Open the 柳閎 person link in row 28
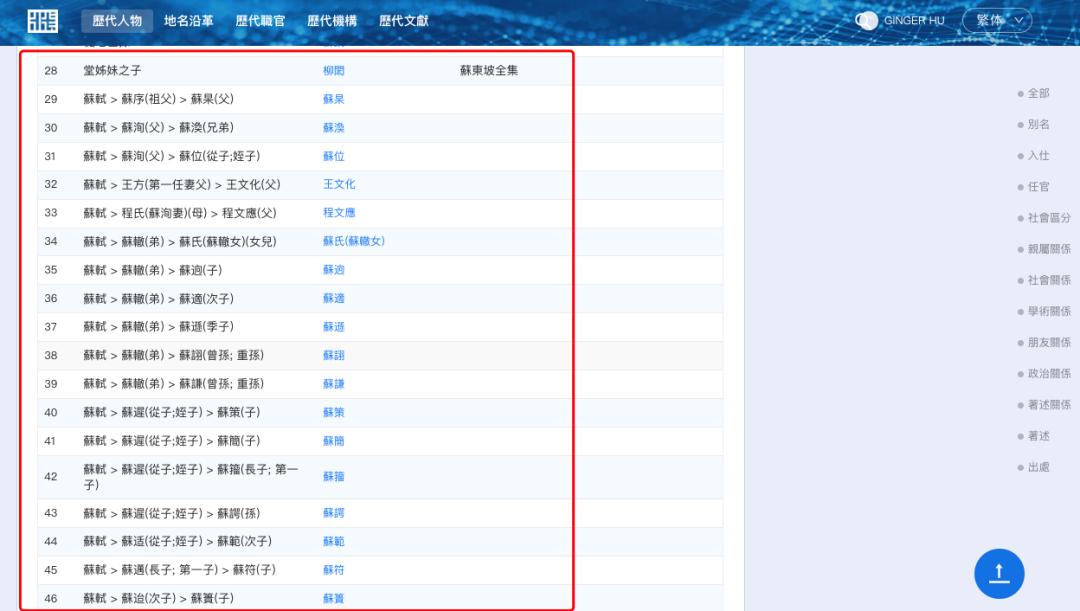1080x611 pixels. [333, 70]
